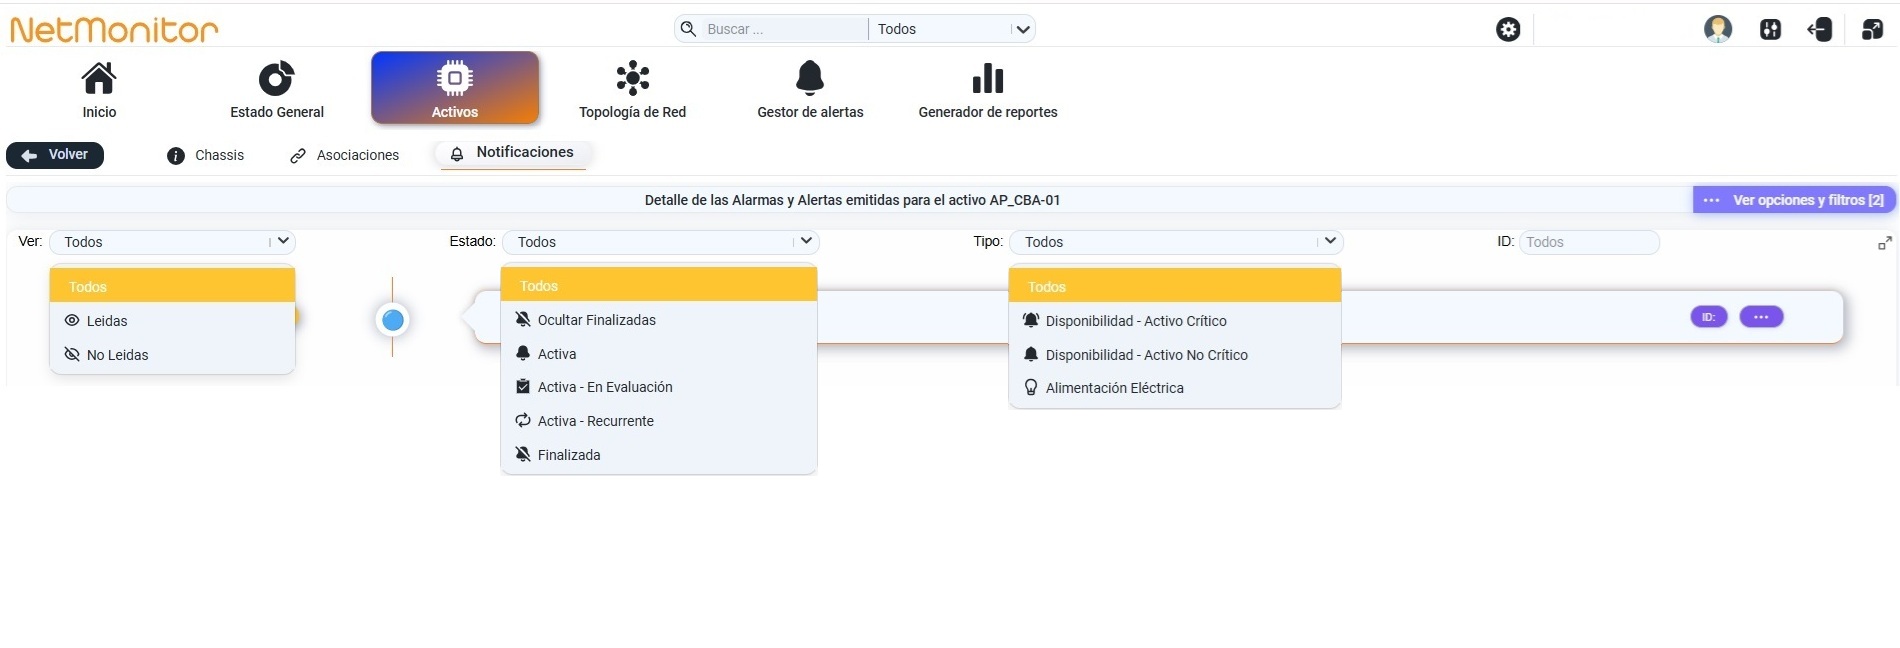Select Todos in Tipo list

[x=1175, y=286]
